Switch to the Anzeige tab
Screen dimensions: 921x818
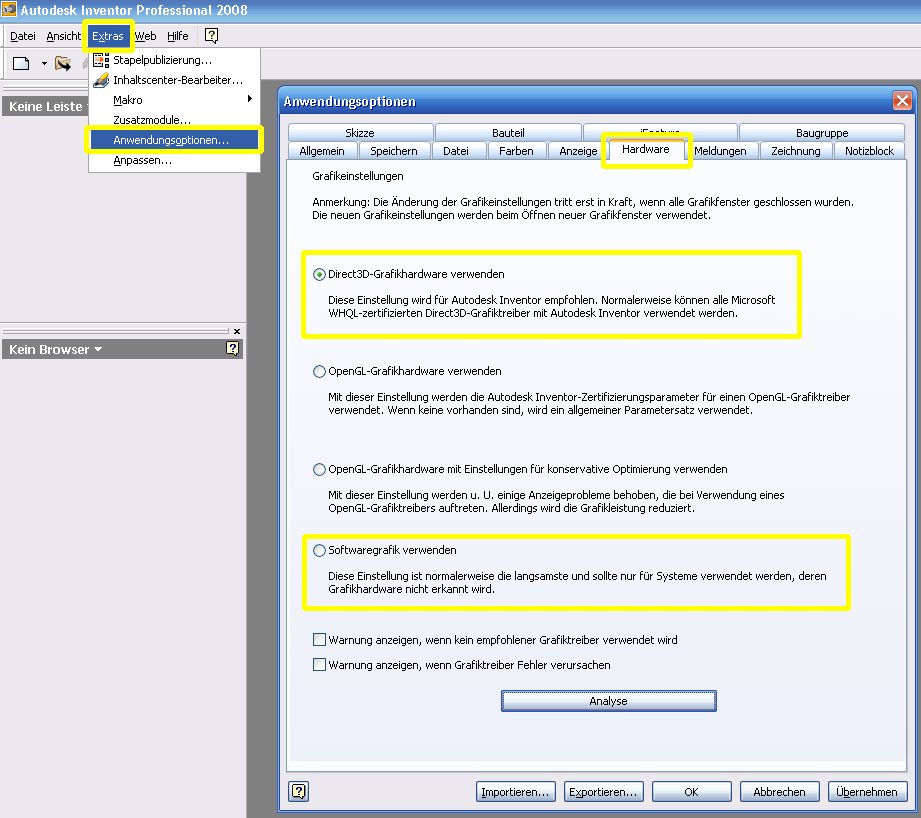coord(578,151)
